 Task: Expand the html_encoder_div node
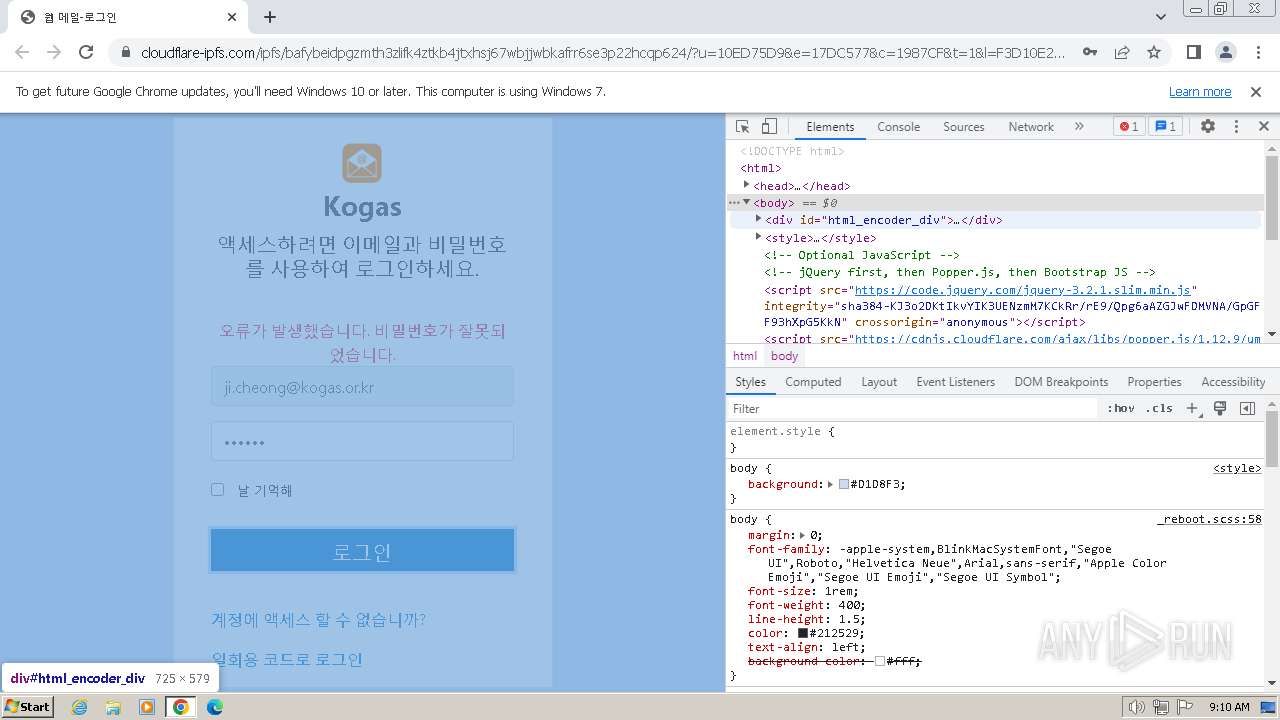click(x=758, y=219)
